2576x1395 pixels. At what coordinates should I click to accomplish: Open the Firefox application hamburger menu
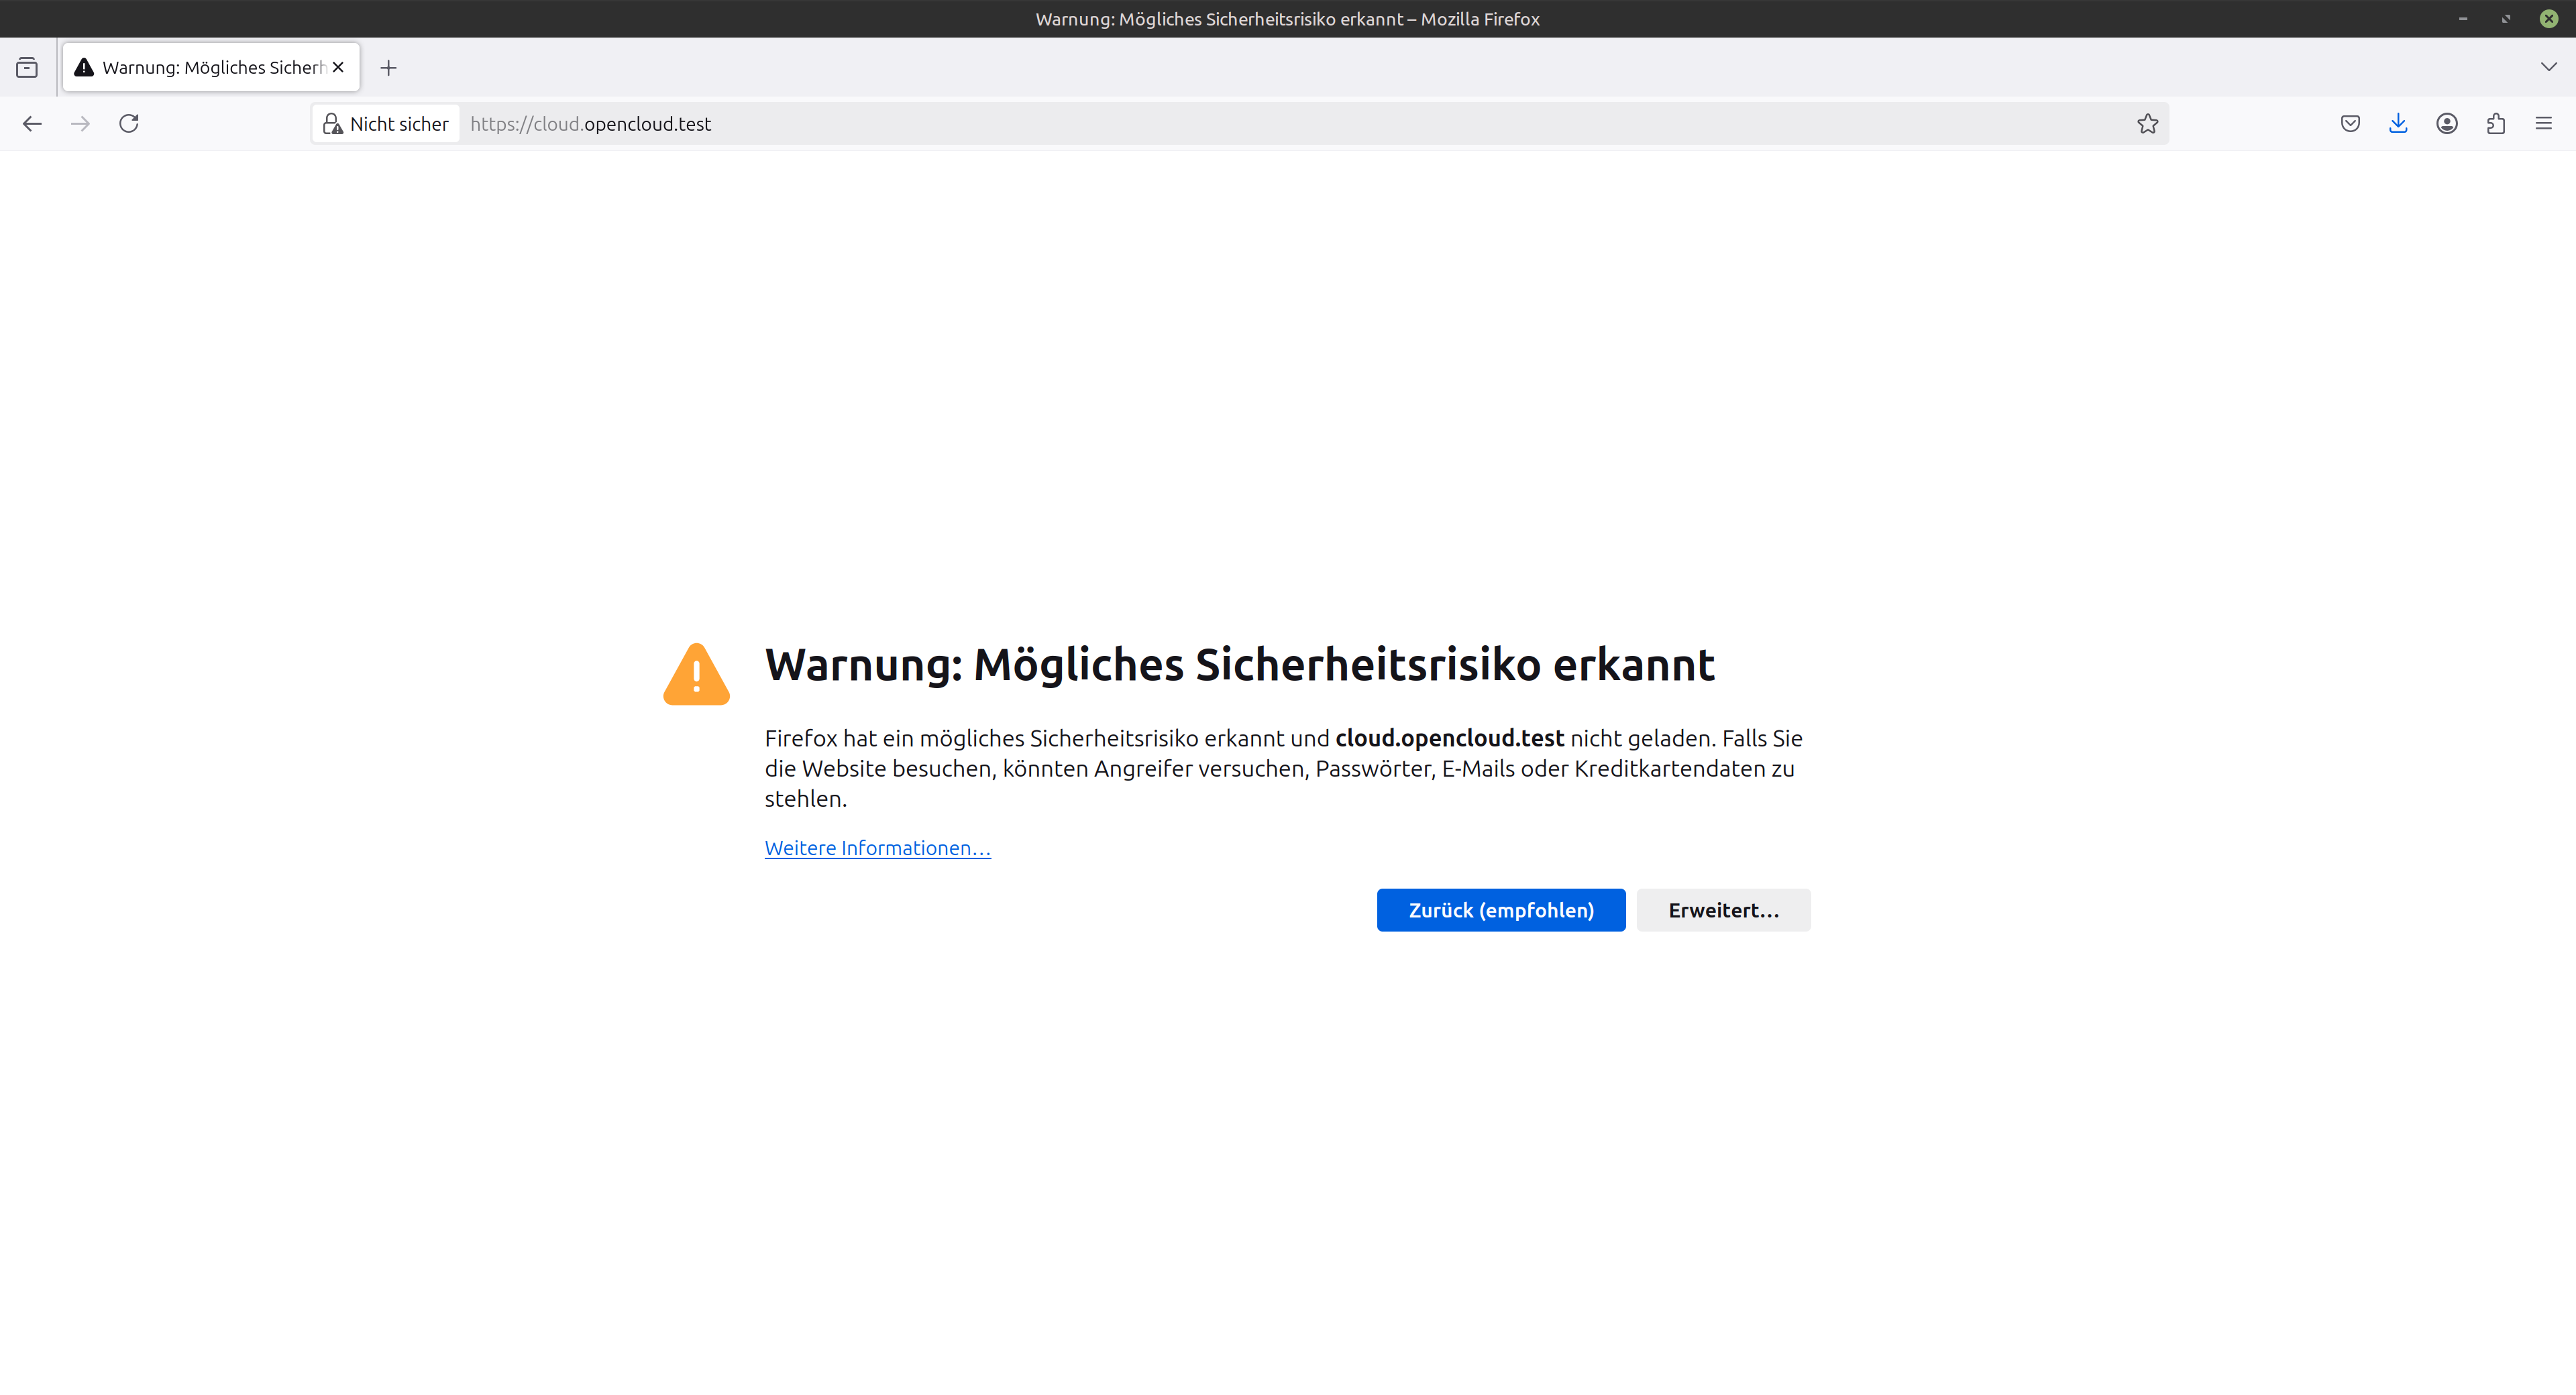pos(2544,123)
